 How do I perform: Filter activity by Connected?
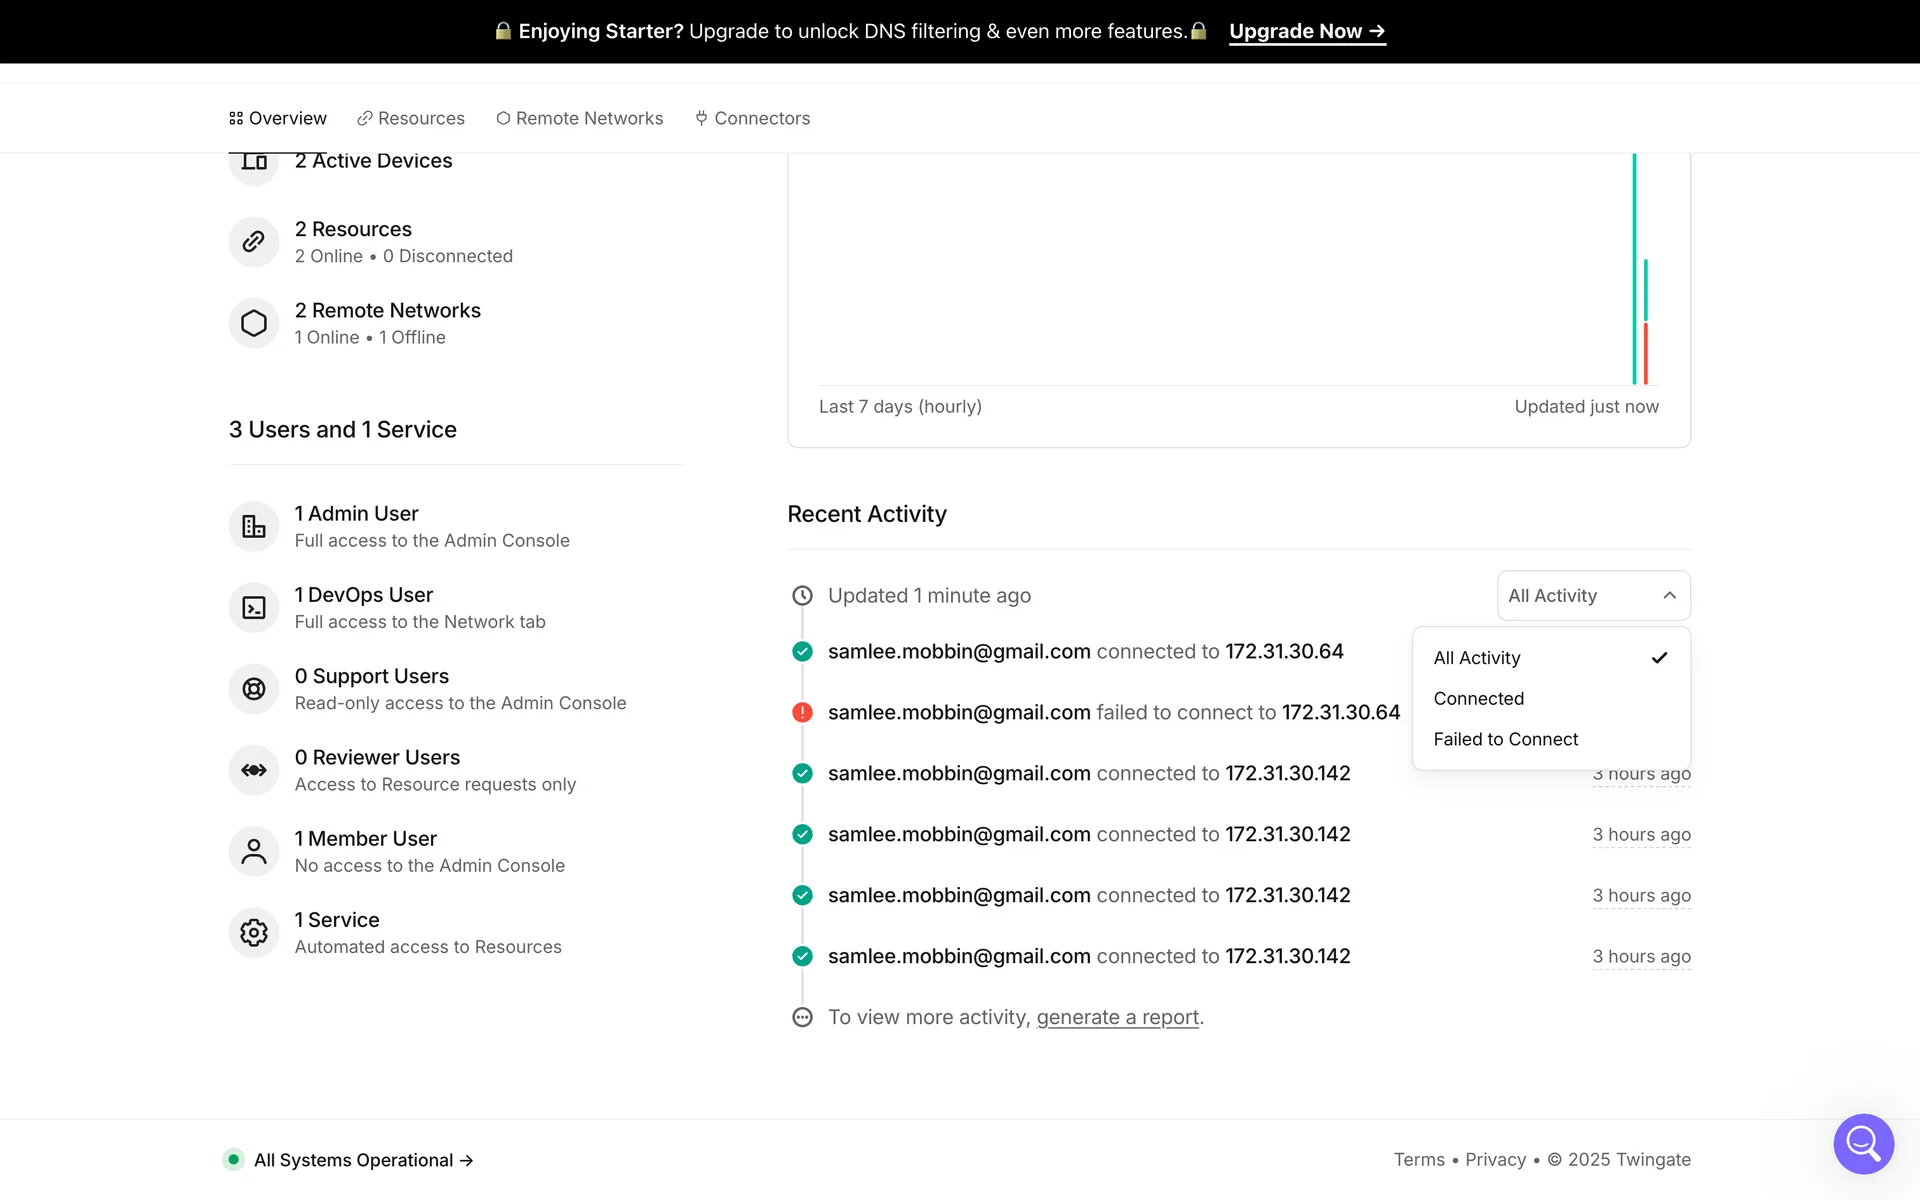pos(1479,699)
